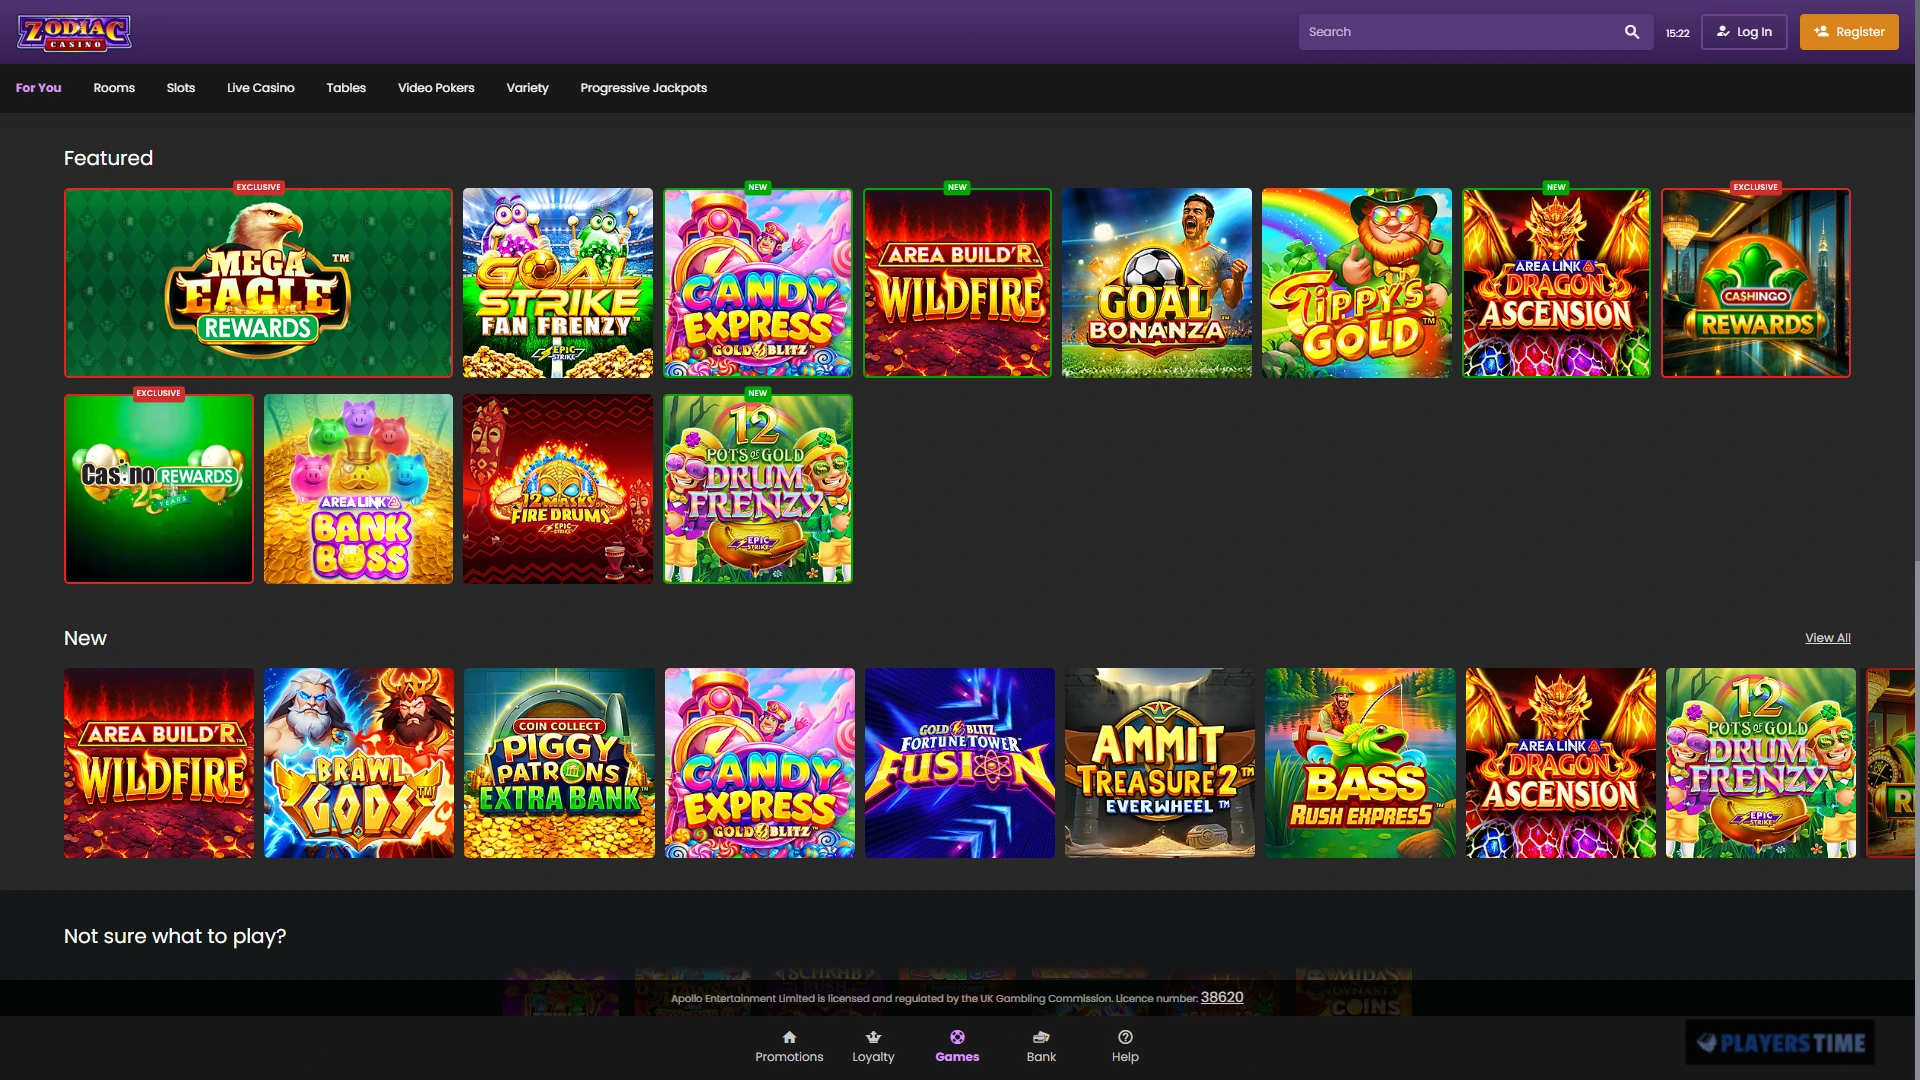Screen dimensions: 1920x1080
Task: Click the Register button
Action: click(x=1849, y=32)
